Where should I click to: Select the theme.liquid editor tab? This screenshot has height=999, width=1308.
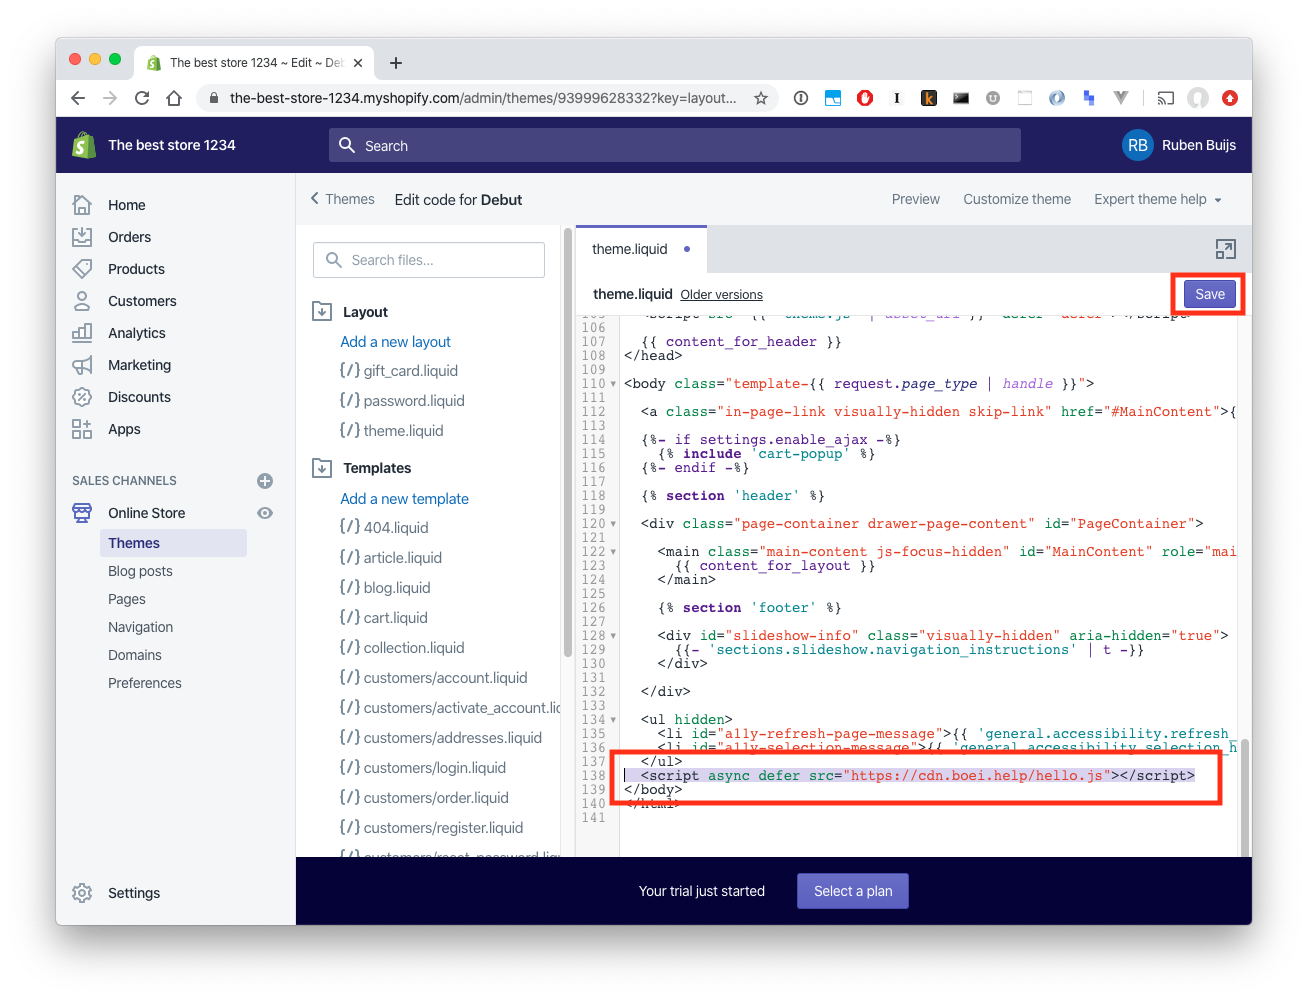click(630, 249)
